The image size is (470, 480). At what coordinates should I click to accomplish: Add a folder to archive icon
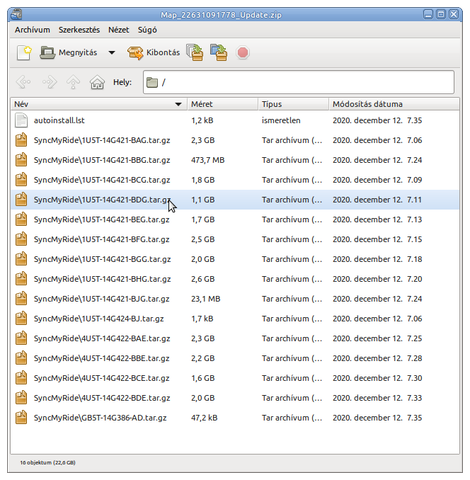pyautogui.click(x=219, y=53)
